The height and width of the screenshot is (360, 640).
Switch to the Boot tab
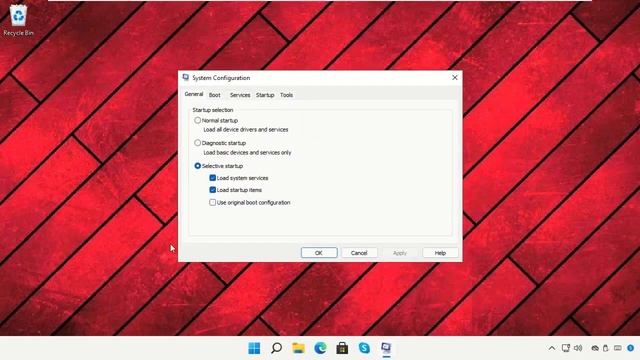pos(215,95)
